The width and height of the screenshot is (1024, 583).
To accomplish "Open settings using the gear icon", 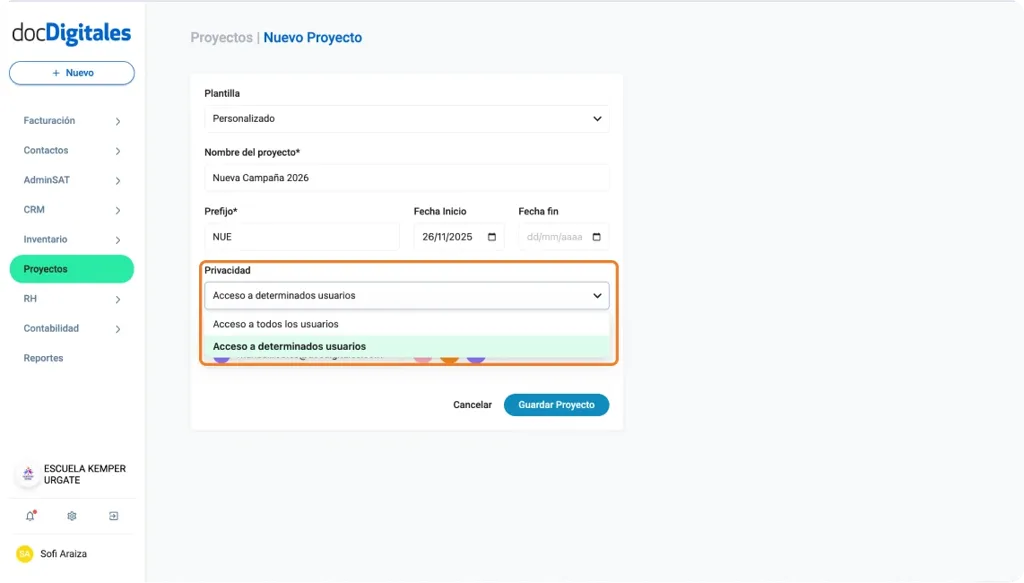I will click(70, 515).
